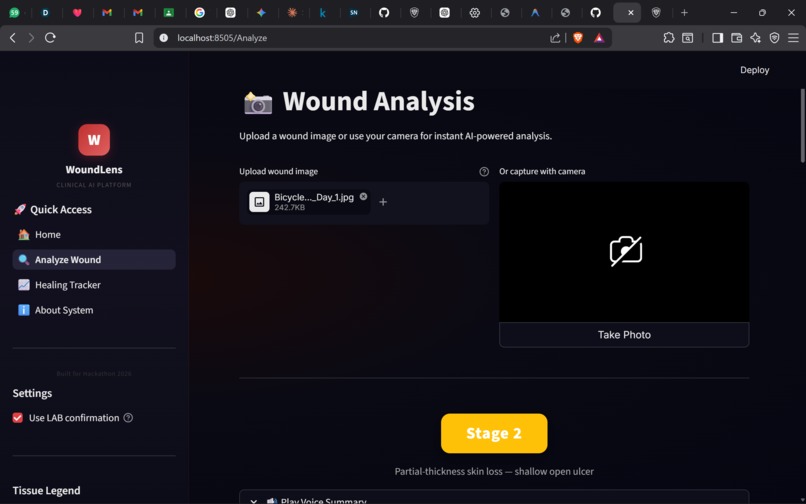Open Healing Tracker page
Screen dimensions: 806x504
94,285
